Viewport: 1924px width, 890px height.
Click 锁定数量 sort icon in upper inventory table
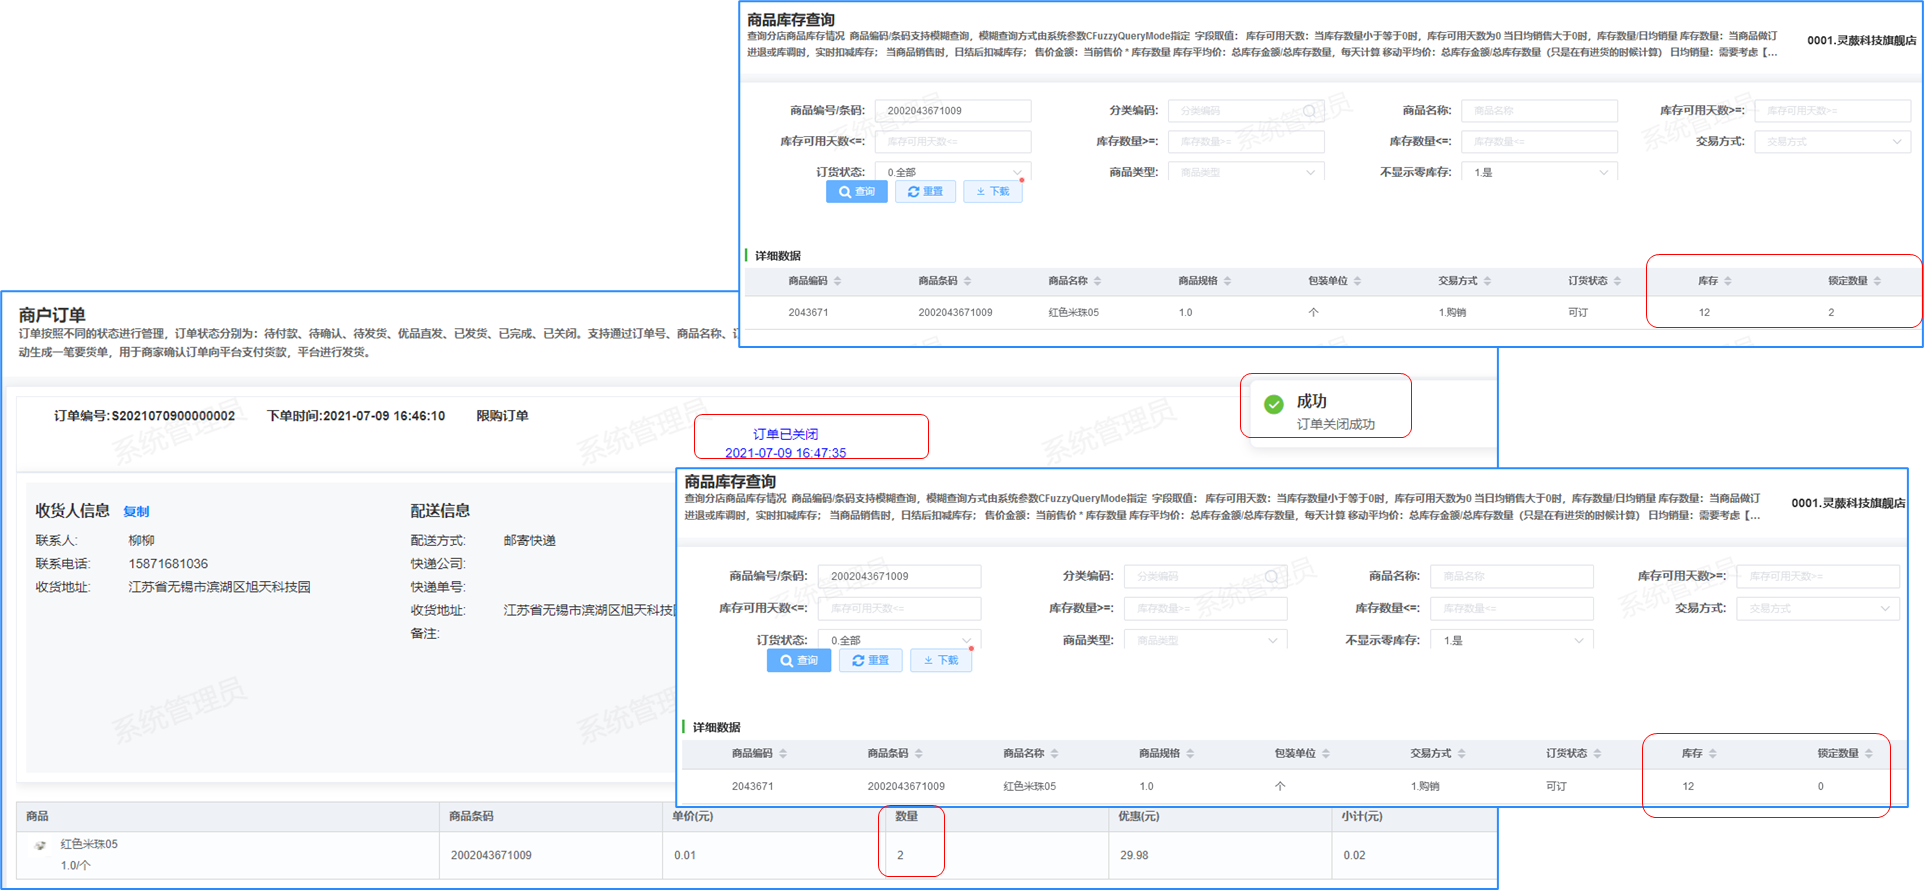point(1878,281)
